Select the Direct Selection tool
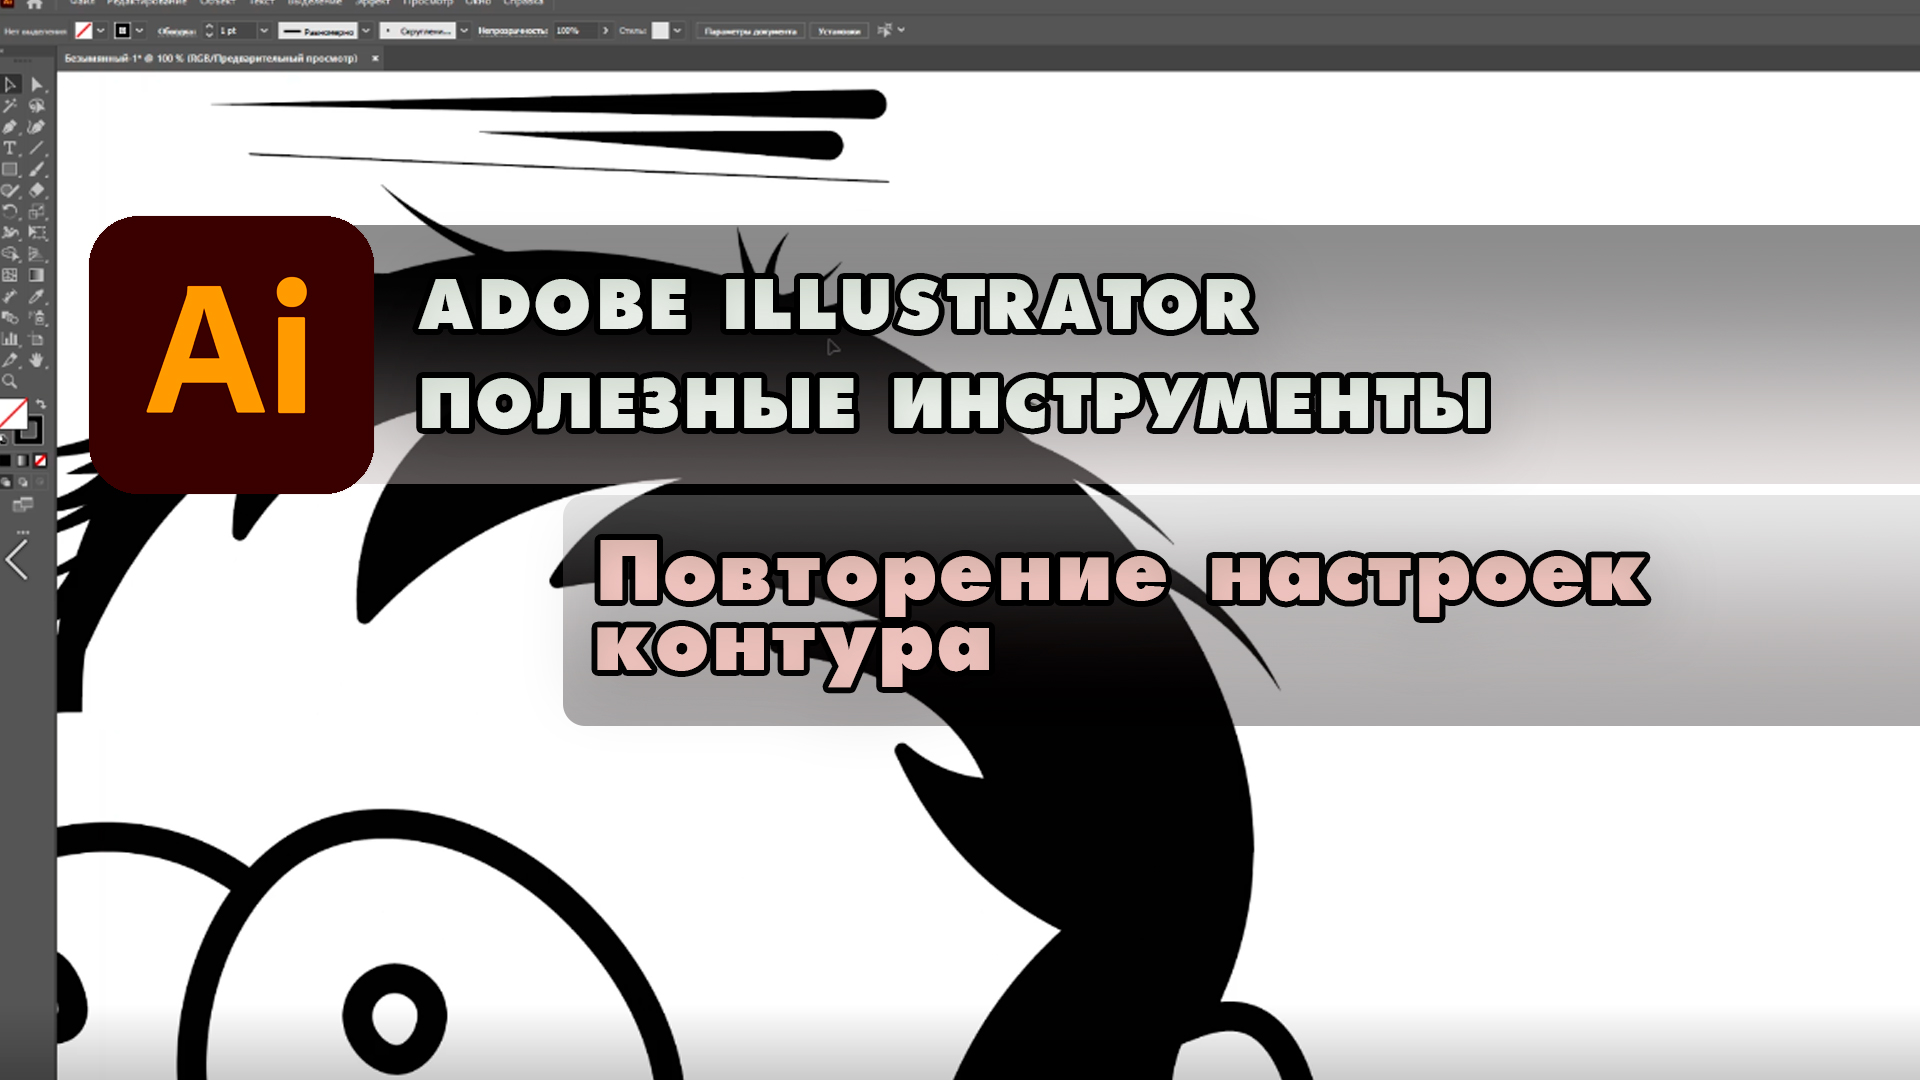Screen dimensions: 1920x1080 [x=37, y=85]
